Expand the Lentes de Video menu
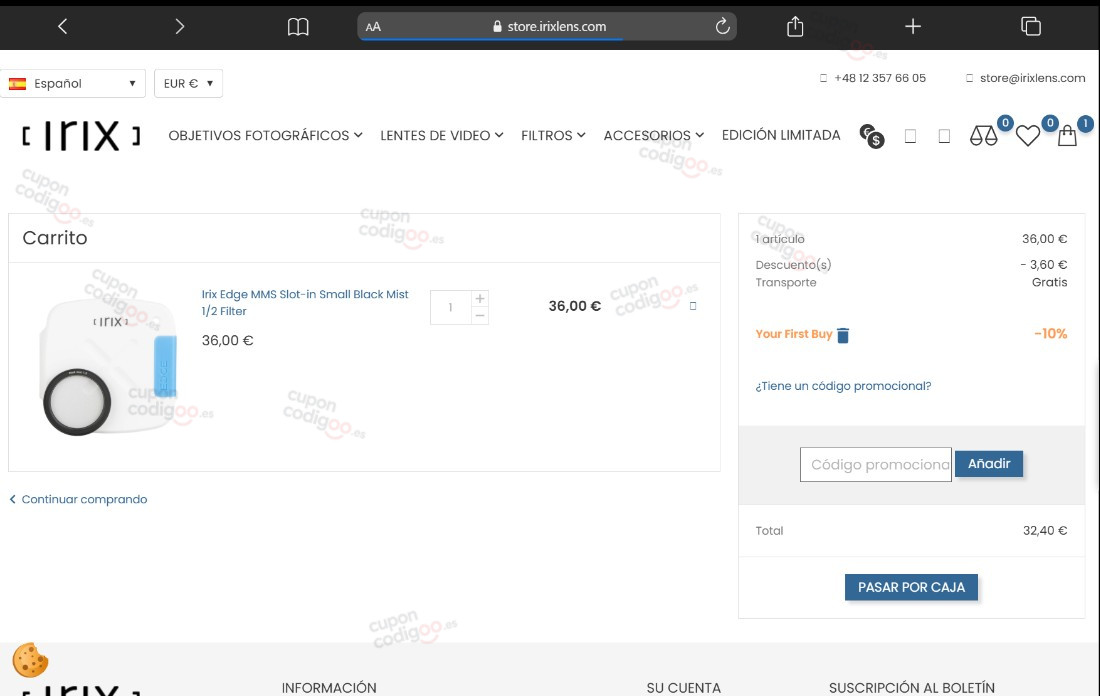The height and width of the screenshot is (696, 1100). (x=441, y=135)
